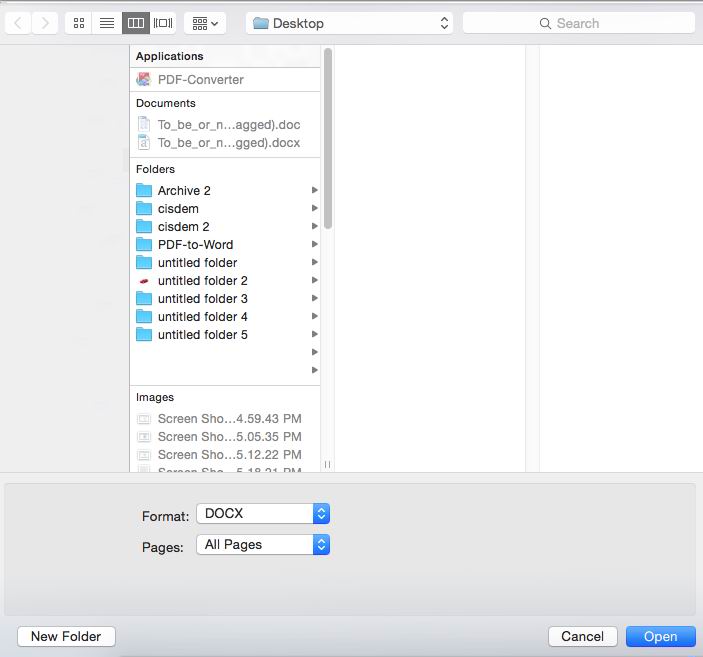Screen dimensions: 703x657
Task: Open the item arrangement dropdown
Action: (205, 23)
